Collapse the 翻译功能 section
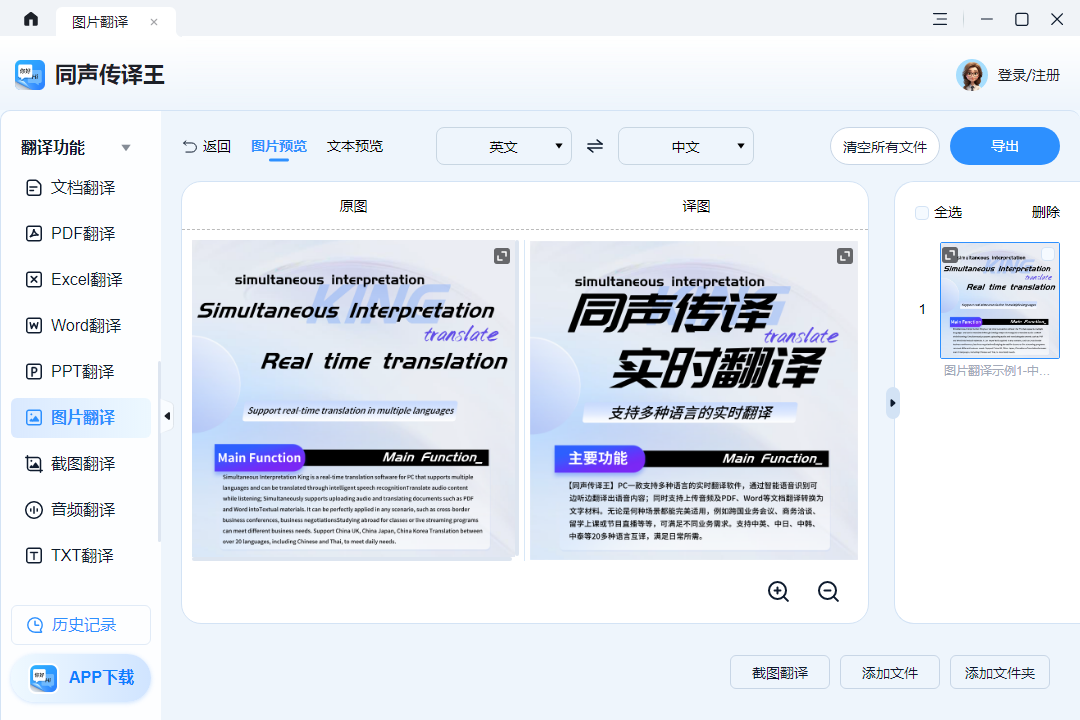The image size is (1080, 720). [125, 147]
